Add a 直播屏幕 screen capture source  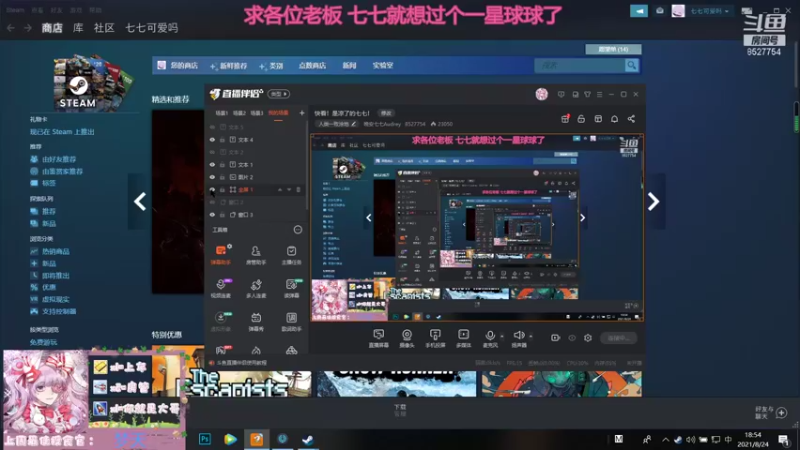[379, 338]
